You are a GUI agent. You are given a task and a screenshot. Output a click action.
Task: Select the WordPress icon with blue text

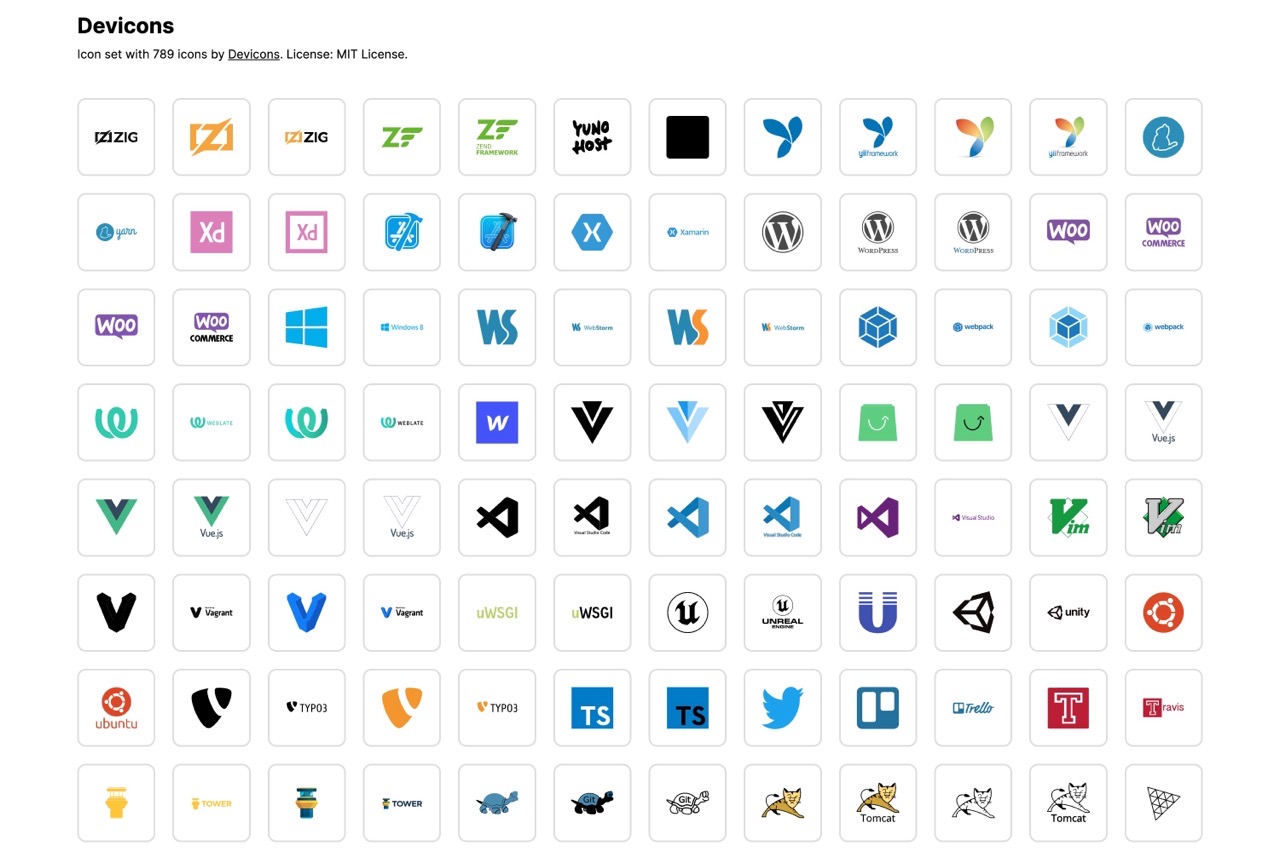[x=973, y=232]
